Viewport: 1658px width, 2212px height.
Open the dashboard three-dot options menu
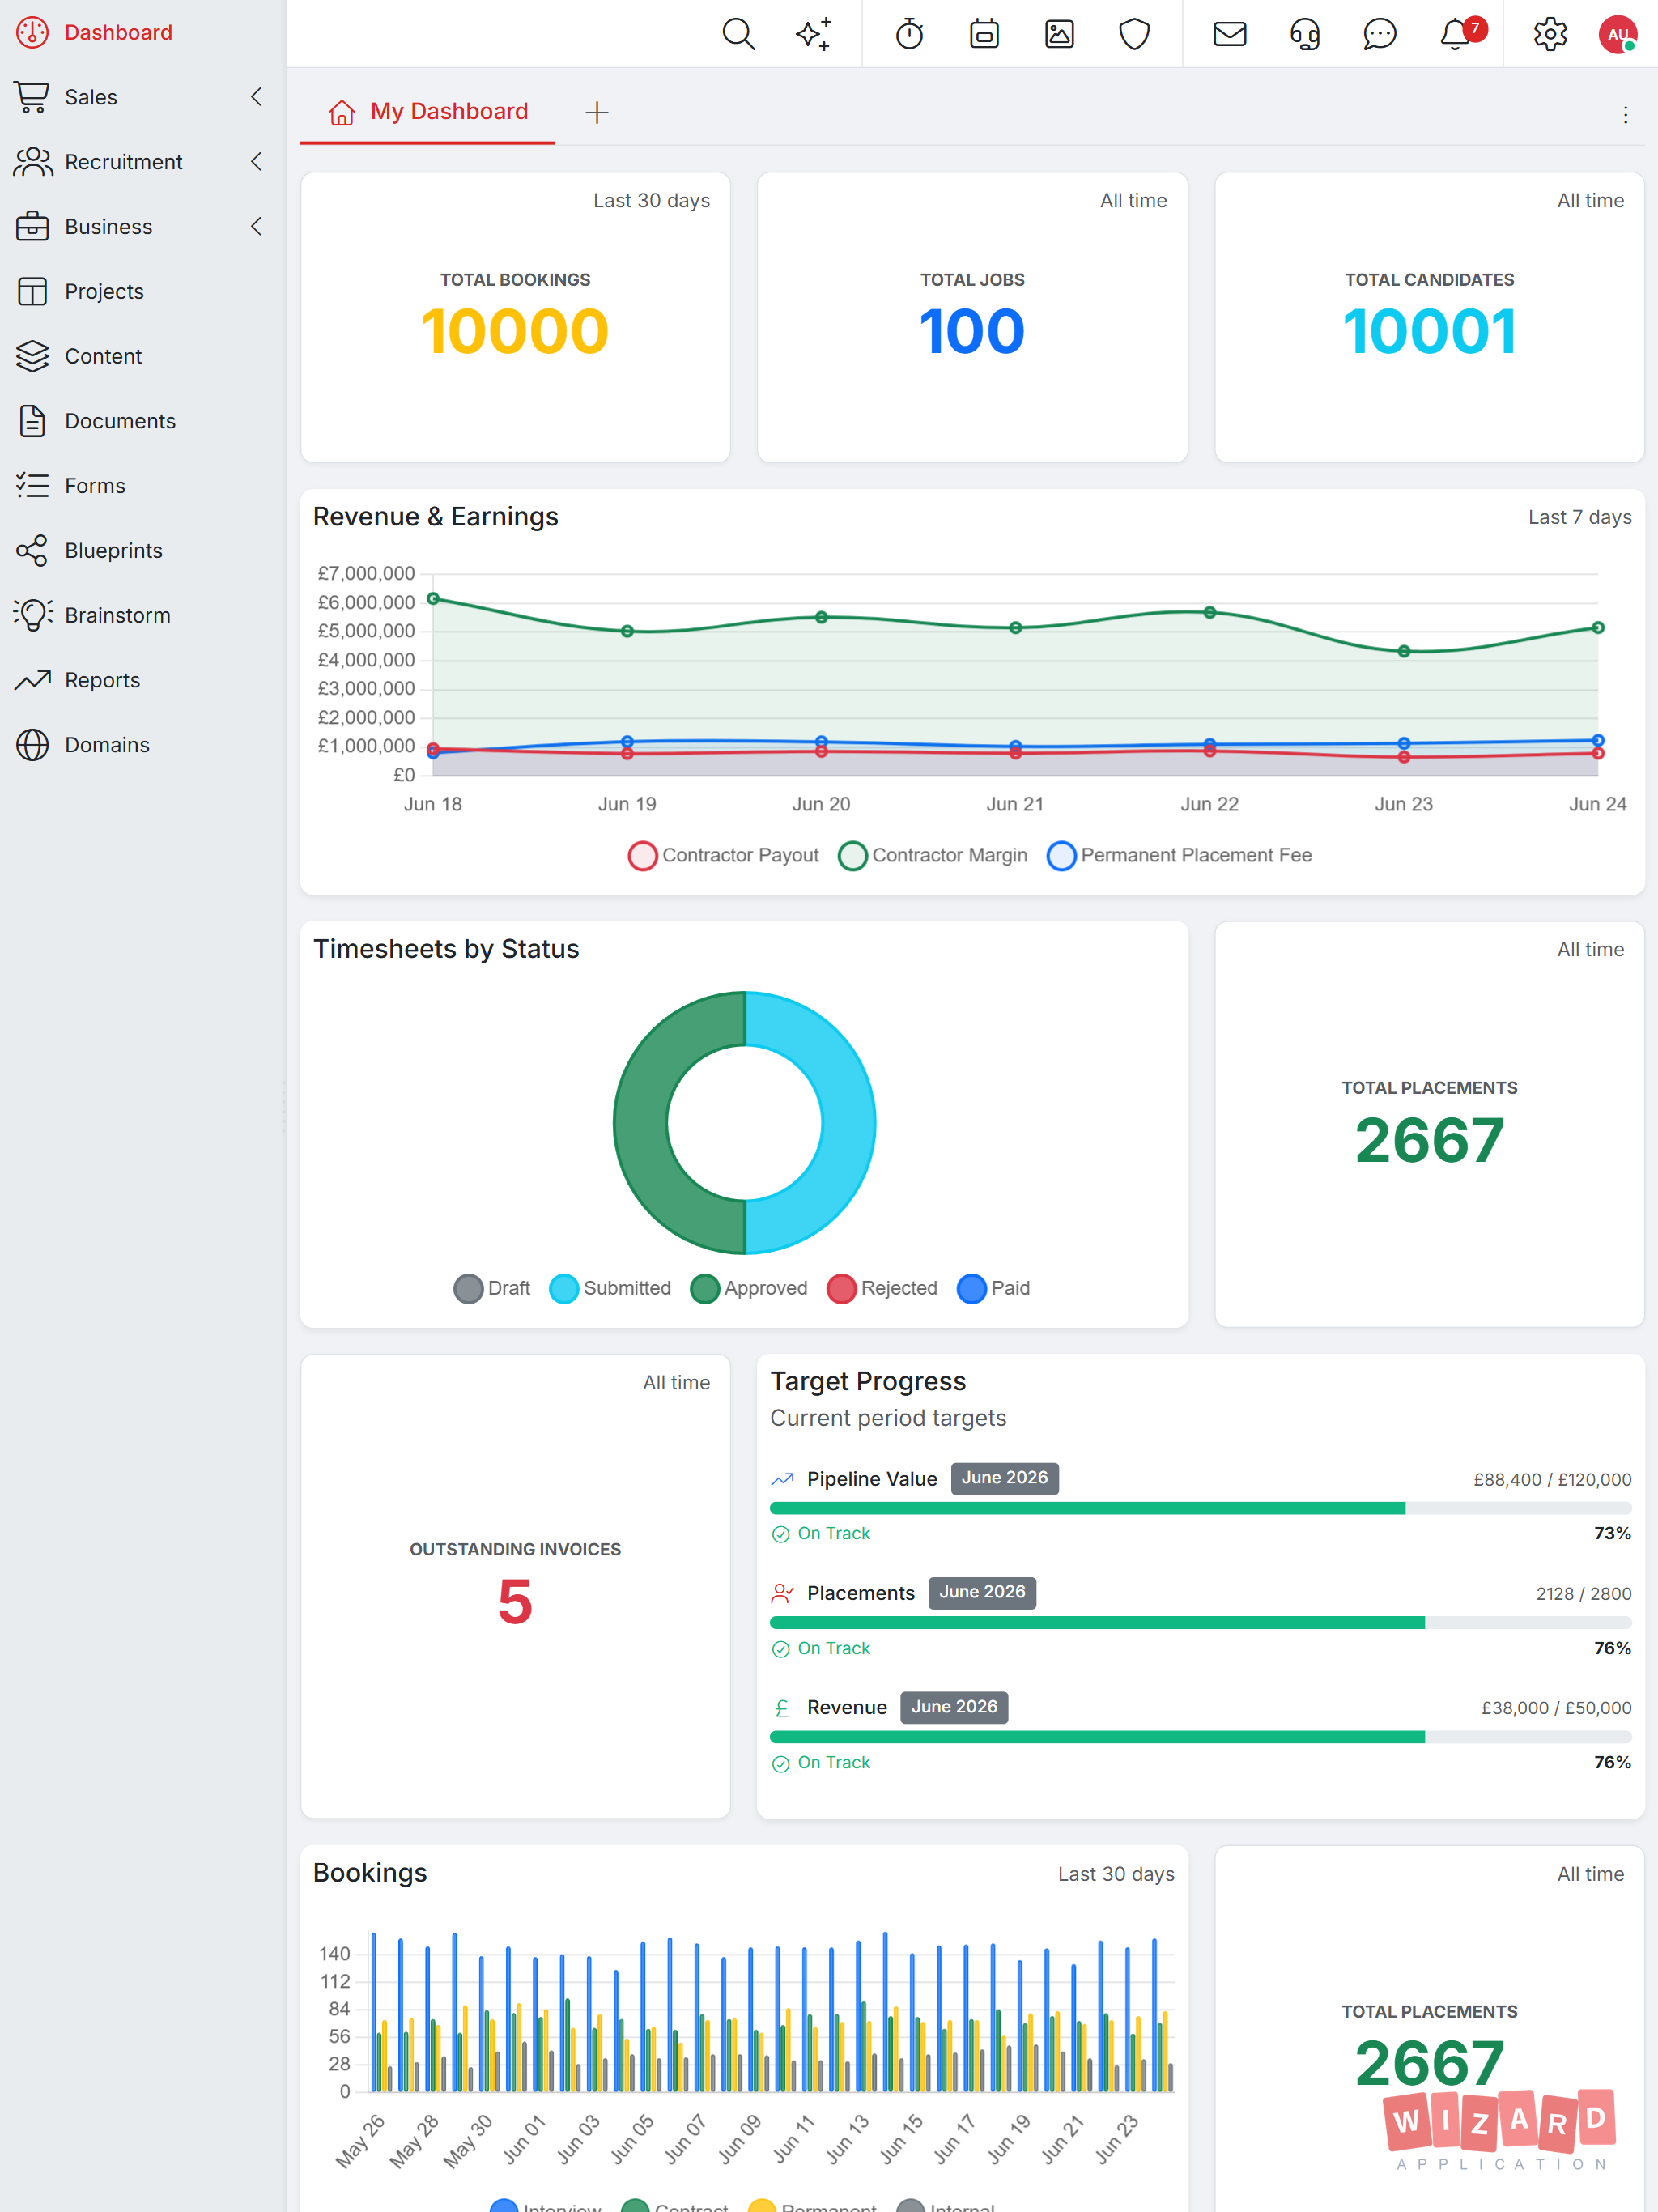pos(1625,115)
